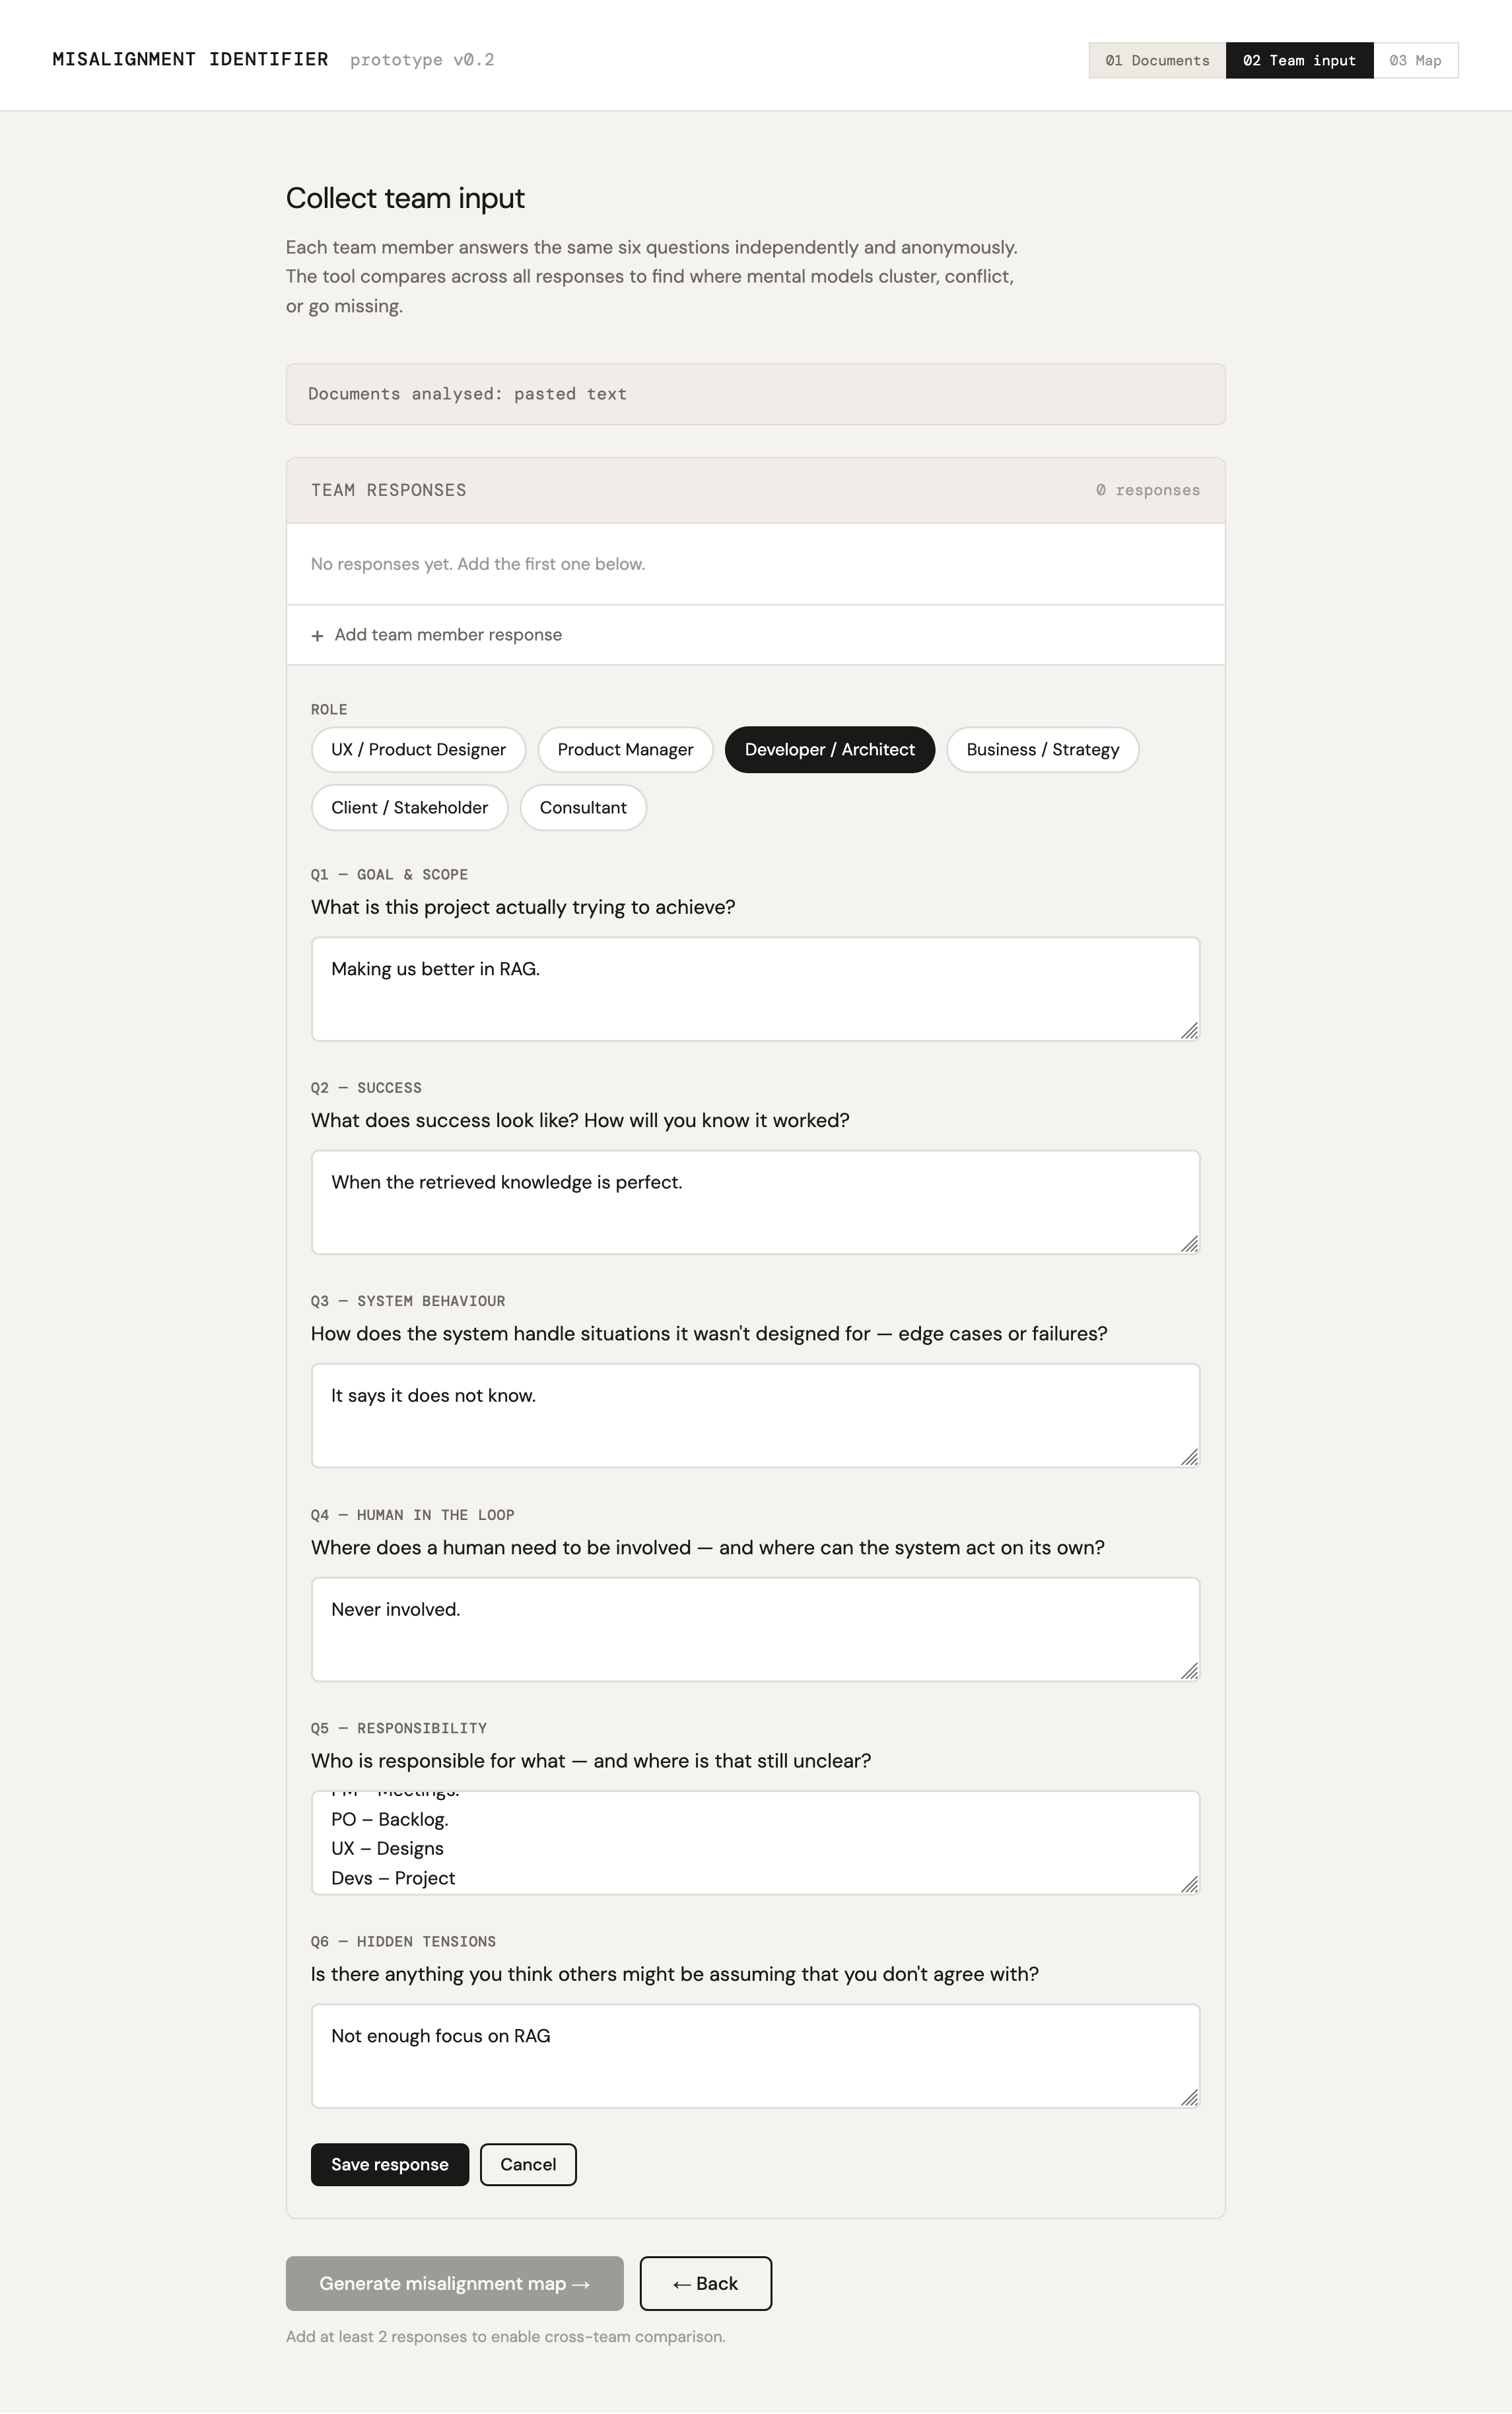
Task: Click the resize grip on the Q2 success textarea
Action: click(x=1189, y=1244)
